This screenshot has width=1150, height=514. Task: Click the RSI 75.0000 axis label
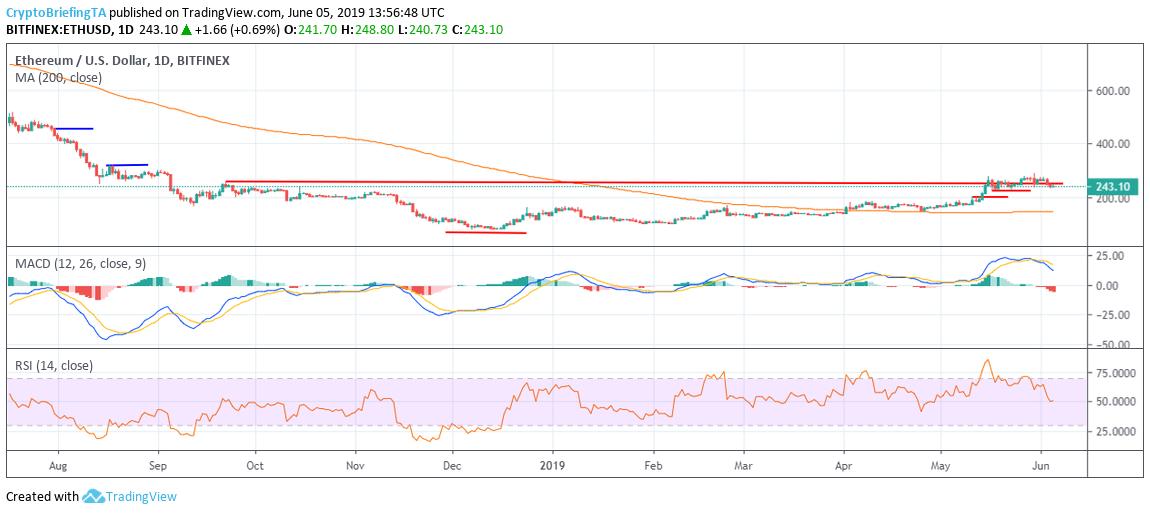1118,372
